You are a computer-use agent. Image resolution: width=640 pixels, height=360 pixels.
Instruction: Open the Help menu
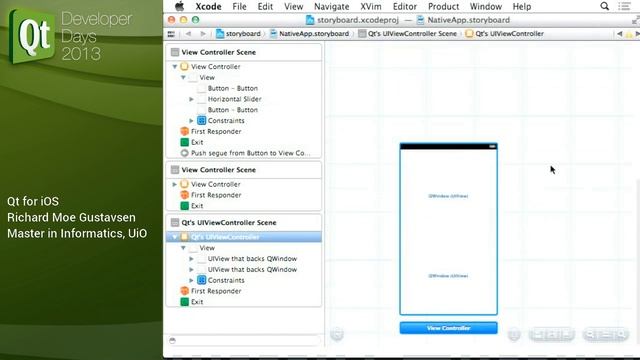click(522, 7)
